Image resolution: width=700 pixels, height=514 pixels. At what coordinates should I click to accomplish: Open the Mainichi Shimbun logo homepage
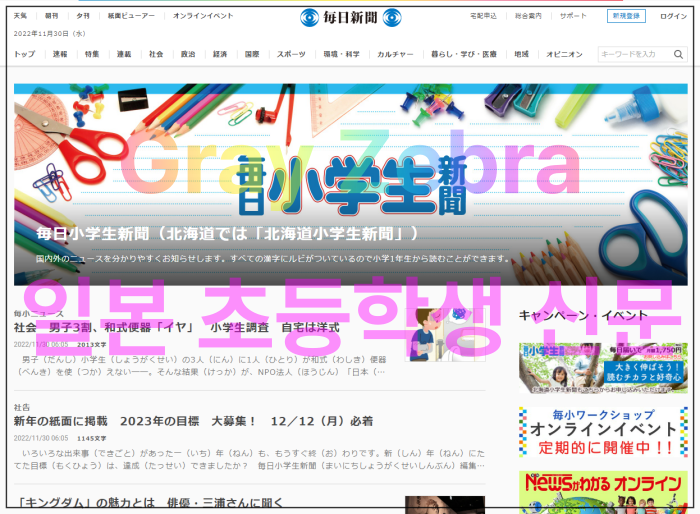coord(350,18)
